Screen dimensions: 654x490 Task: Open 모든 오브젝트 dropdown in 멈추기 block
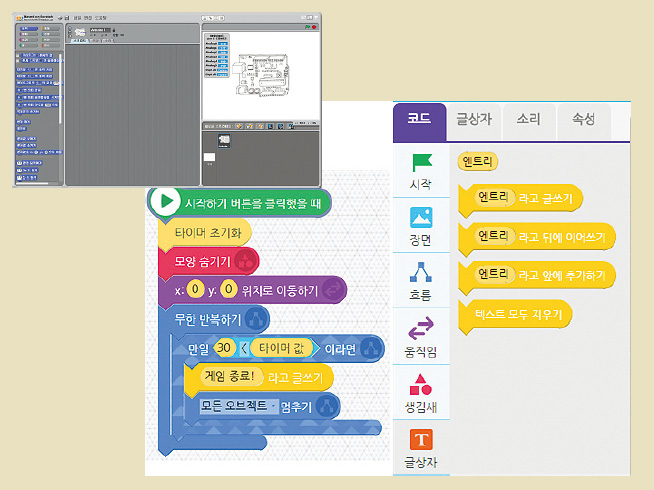point(239,406)
